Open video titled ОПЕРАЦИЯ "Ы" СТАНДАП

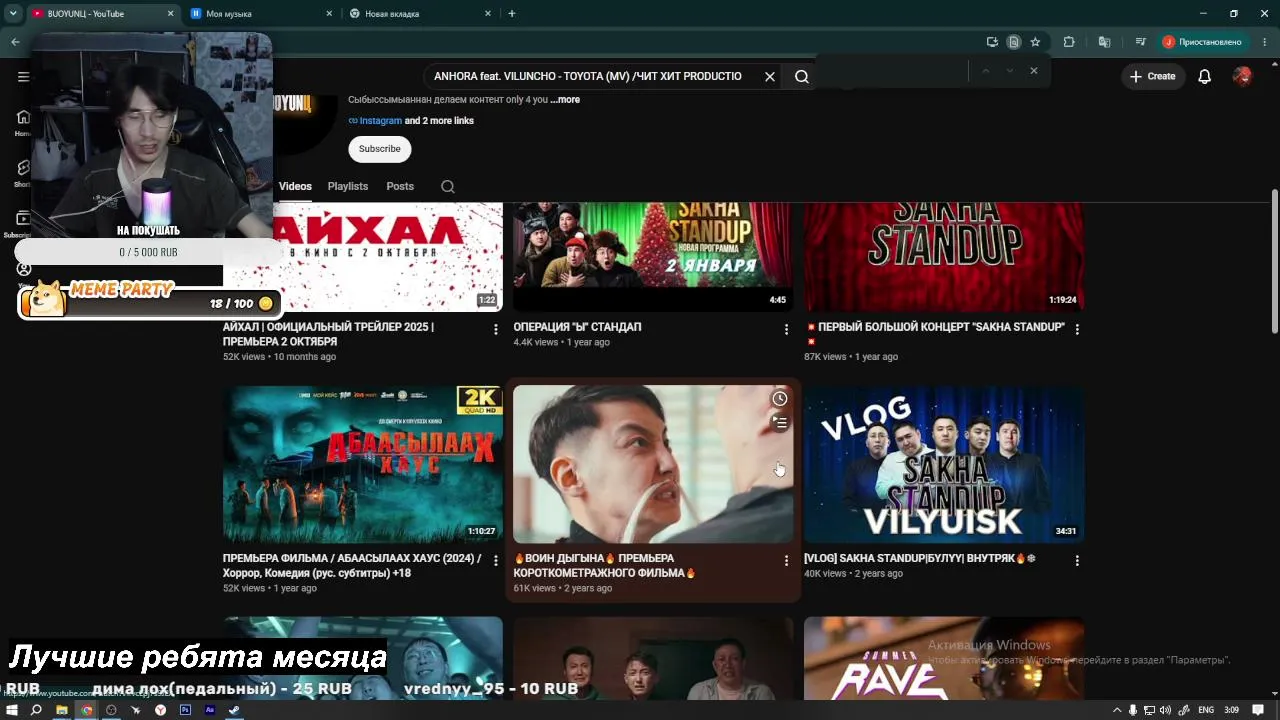pos(577,327)
